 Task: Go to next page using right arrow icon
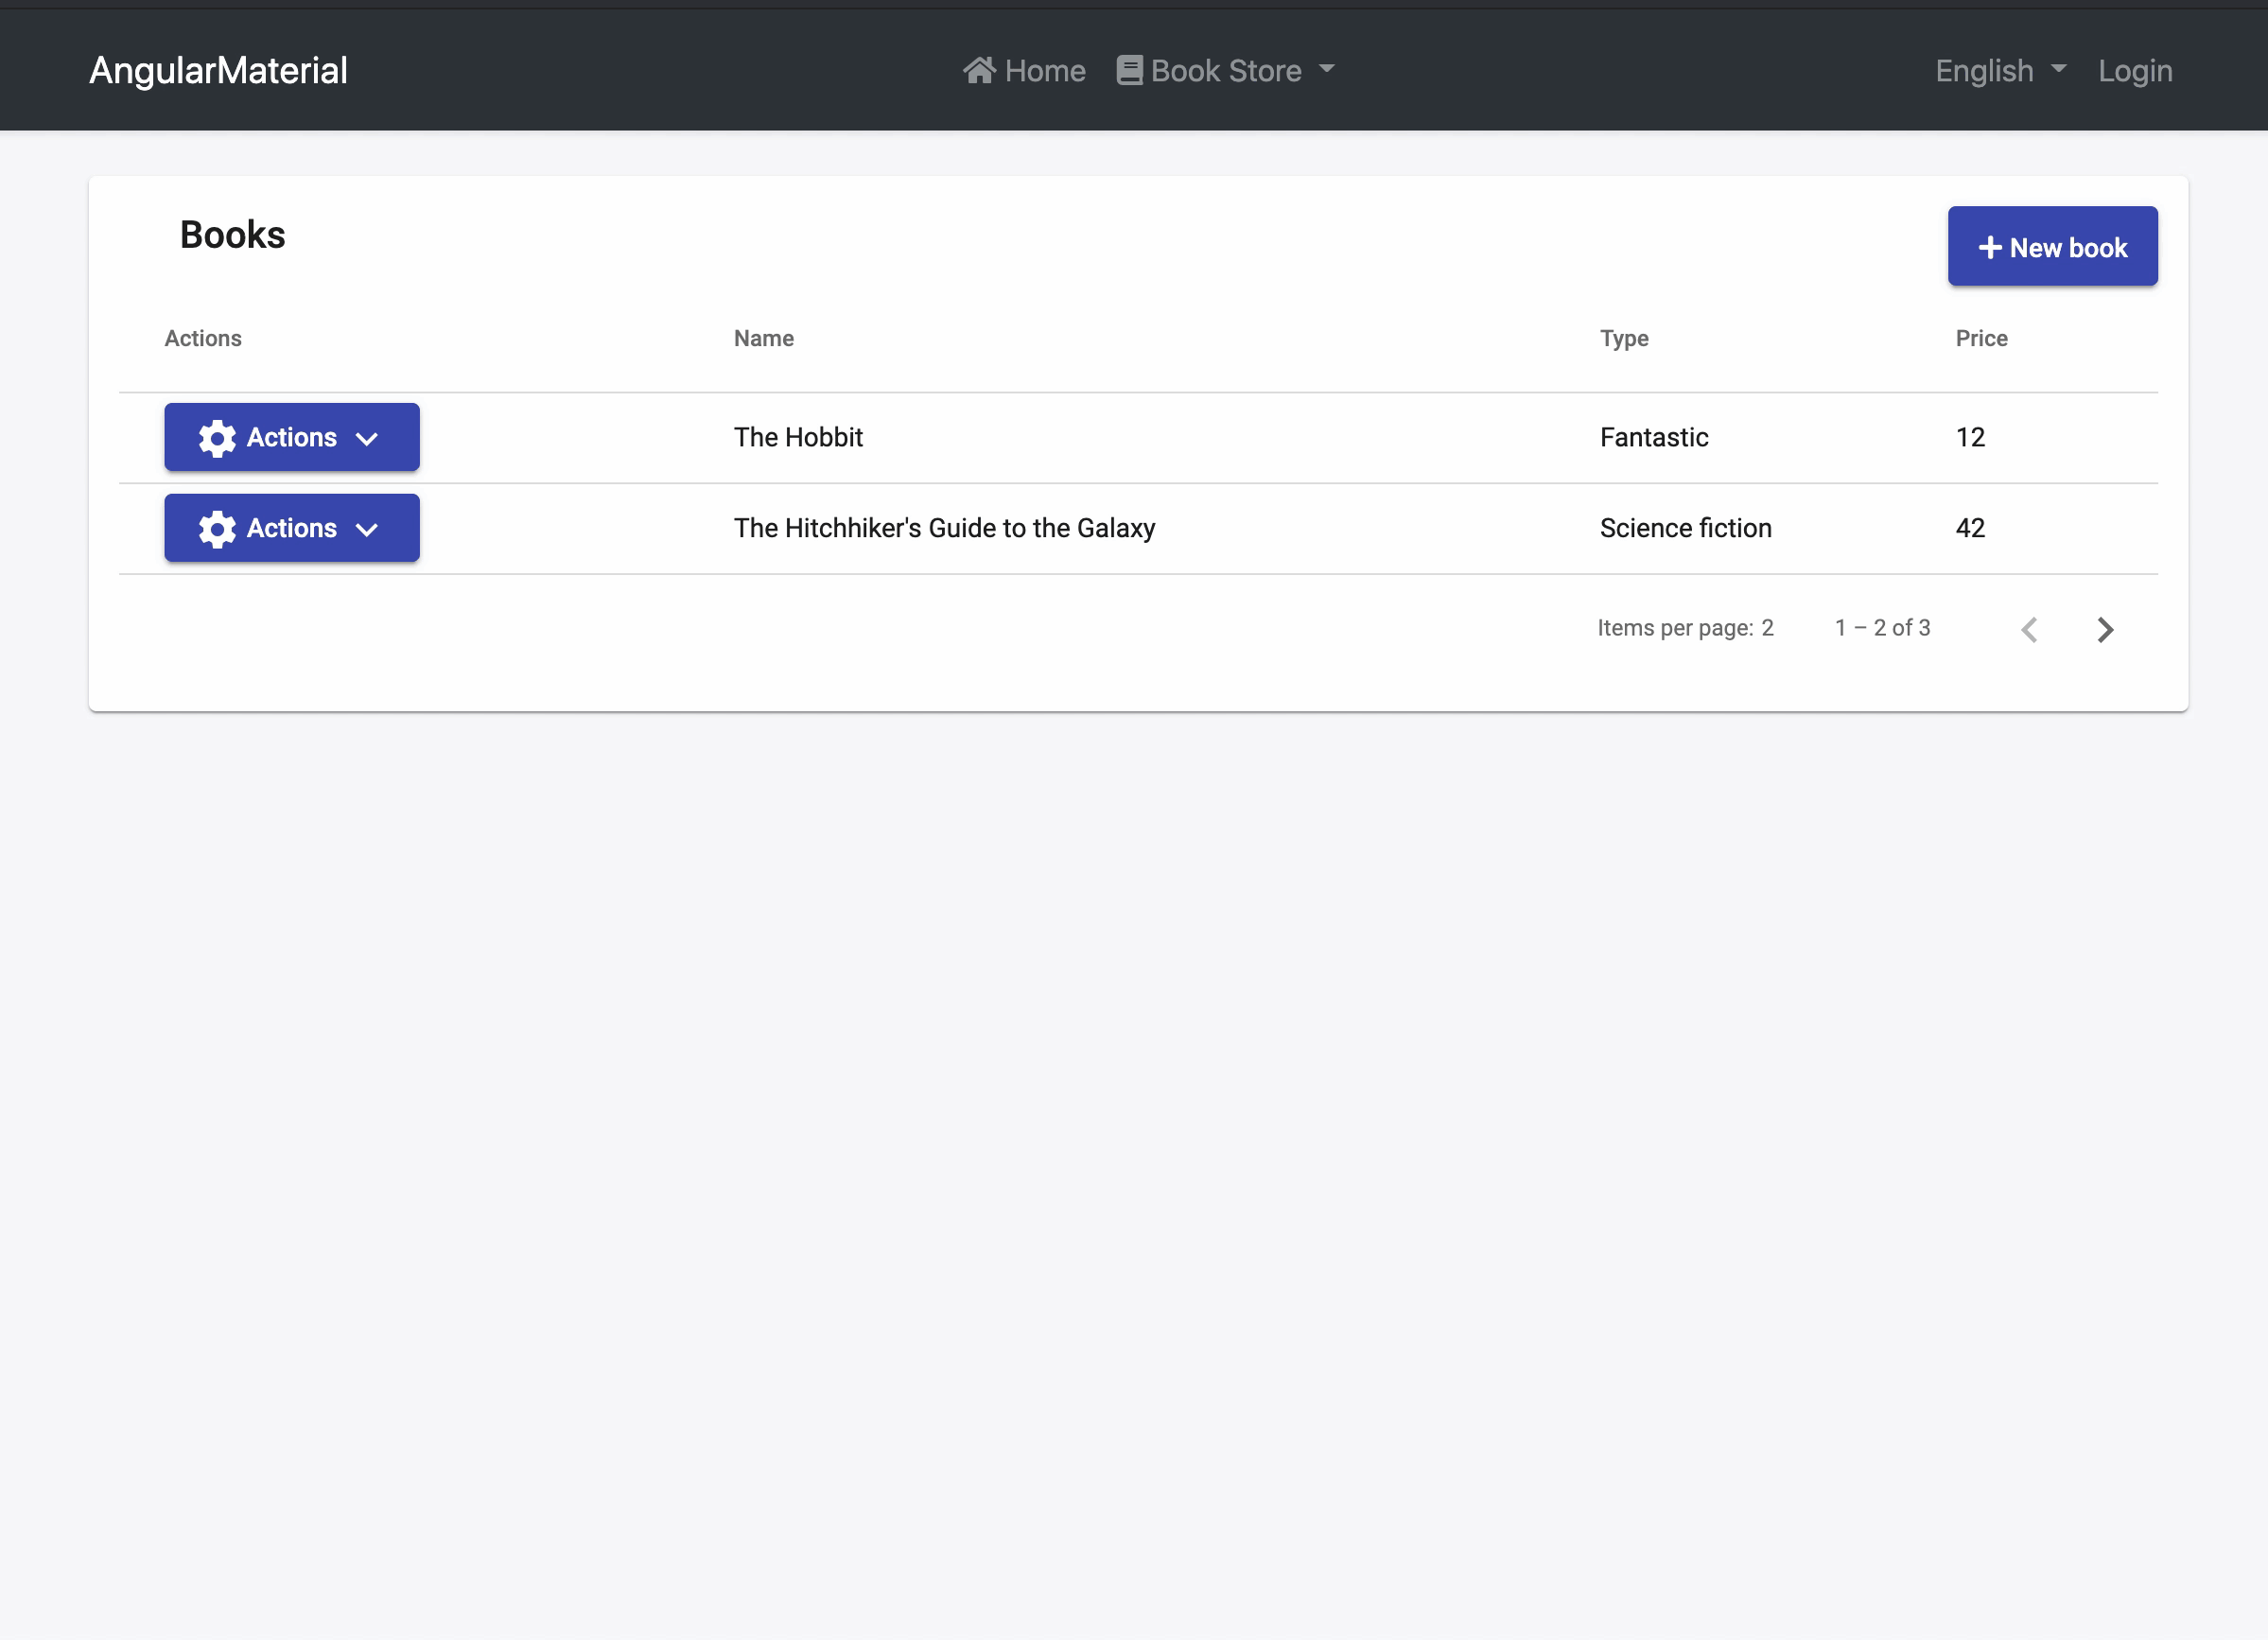2105,629
